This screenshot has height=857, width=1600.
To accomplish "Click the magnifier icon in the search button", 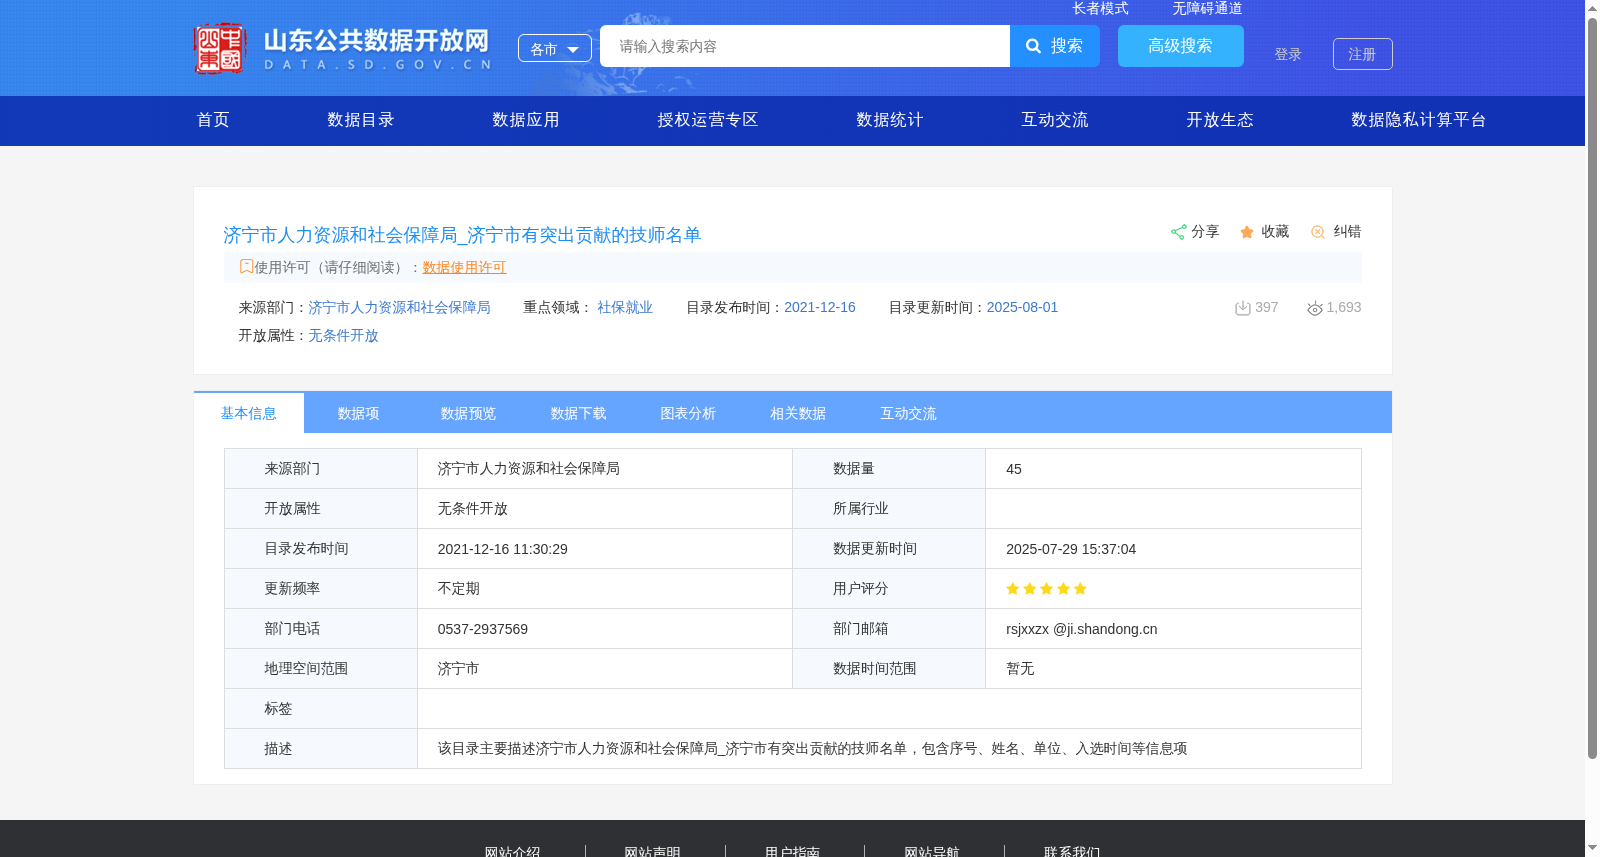I will click(x=1034, y=46).
